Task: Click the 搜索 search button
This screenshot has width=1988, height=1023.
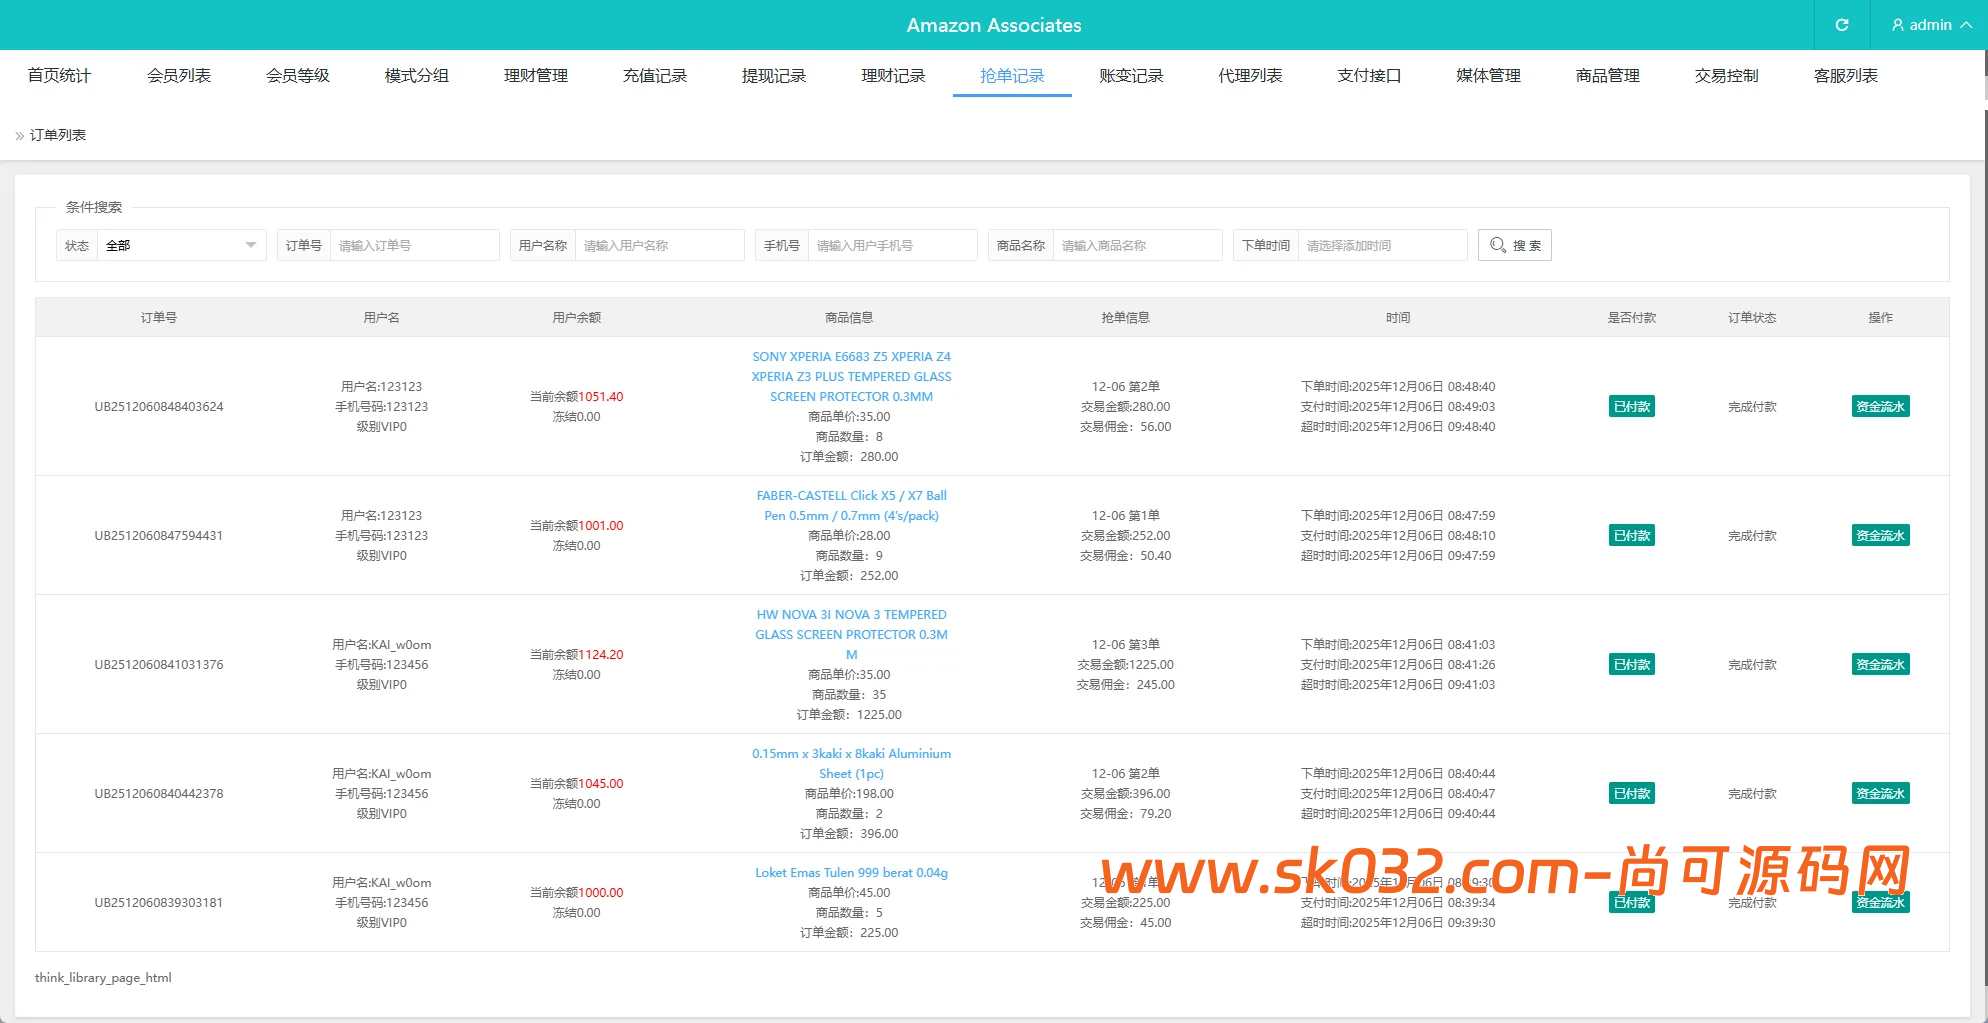Action: click(1514, 245)
